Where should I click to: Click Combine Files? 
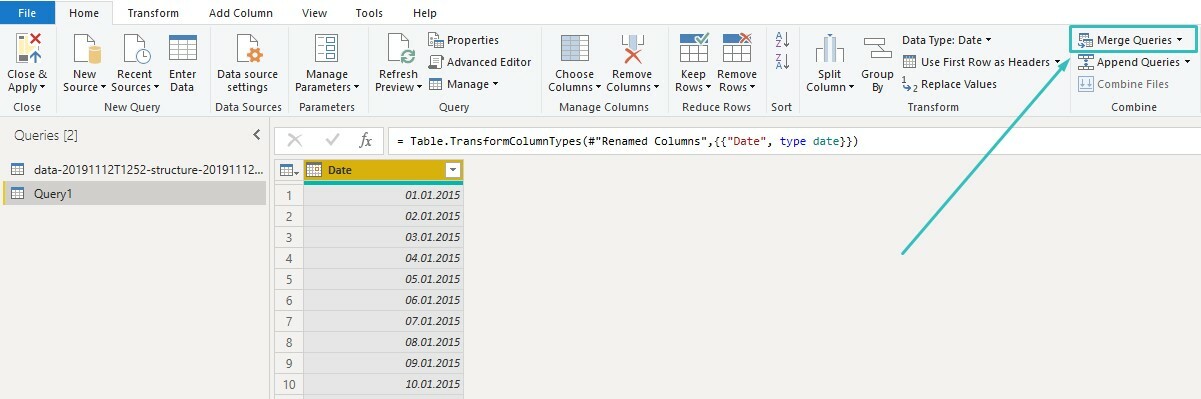[x=1124, y=84]
